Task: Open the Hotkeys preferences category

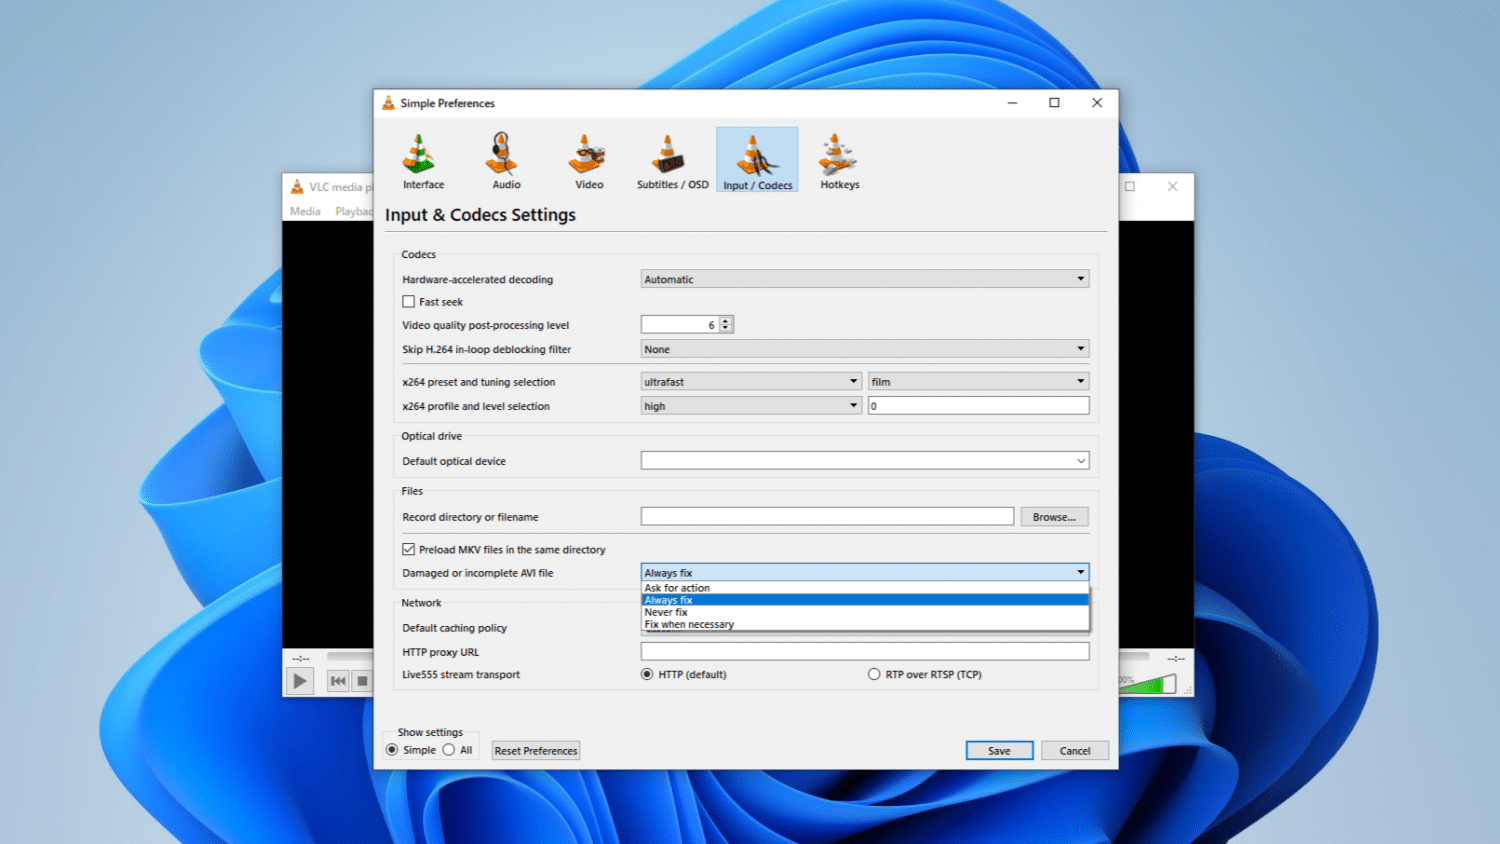Action: [840, 160]
